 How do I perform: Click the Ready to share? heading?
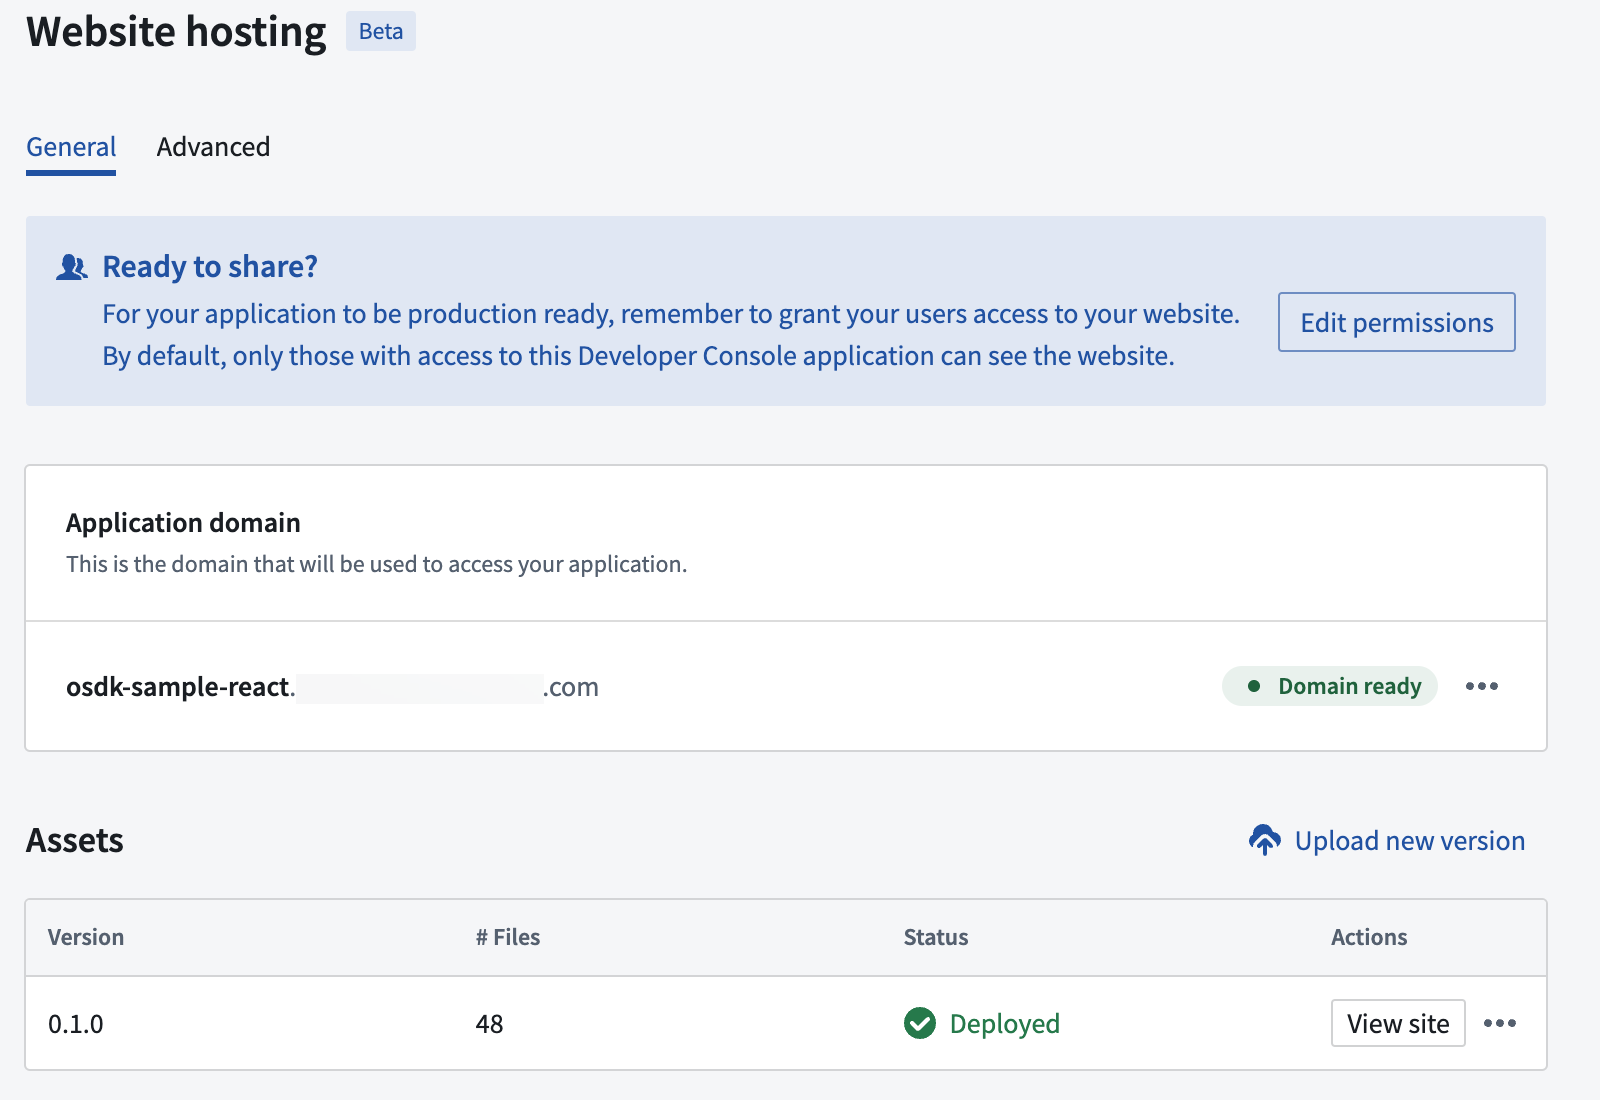coord(210,267)
